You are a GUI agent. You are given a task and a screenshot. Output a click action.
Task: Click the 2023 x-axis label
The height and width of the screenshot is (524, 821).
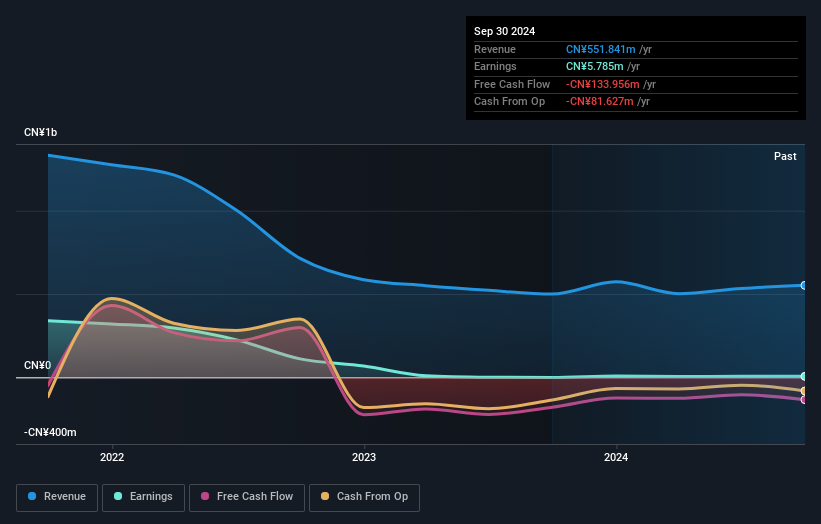pos(364,458)
